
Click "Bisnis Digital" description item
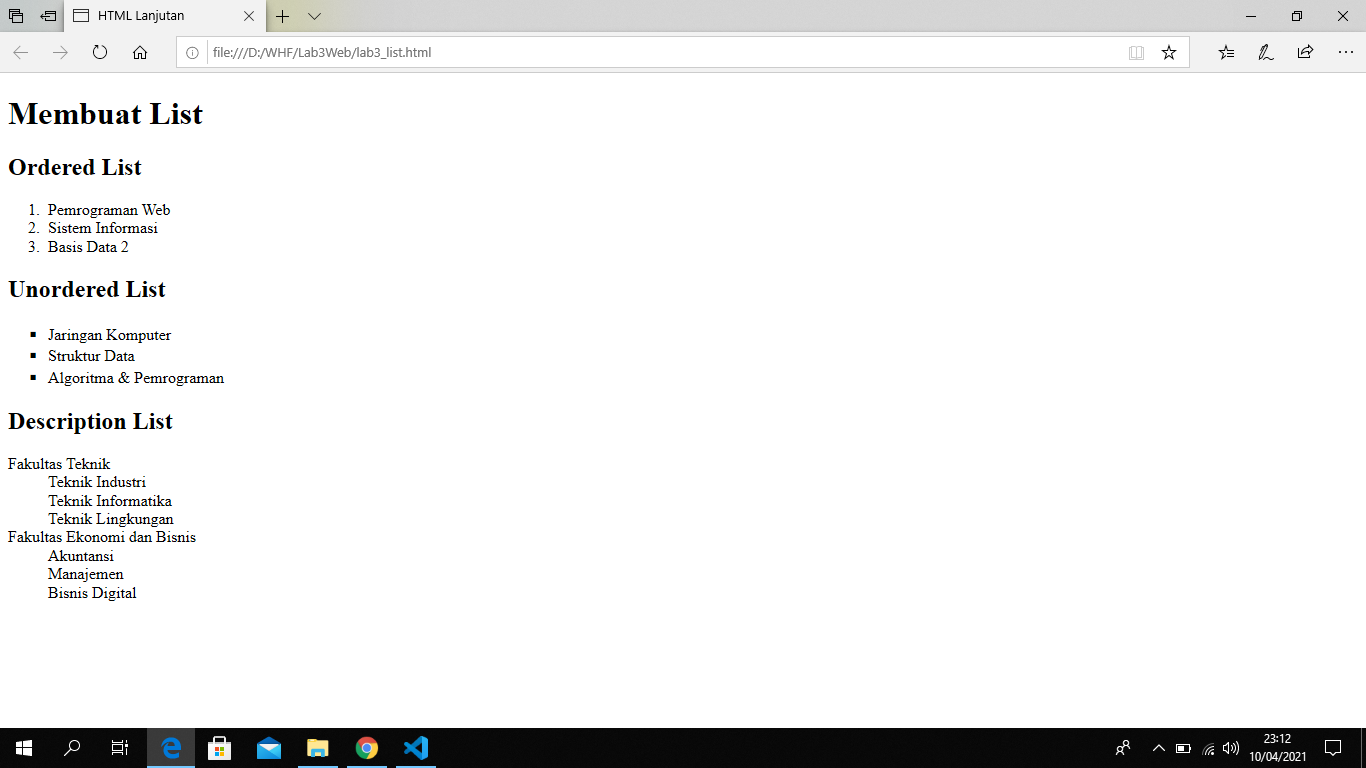click(92, 593)
